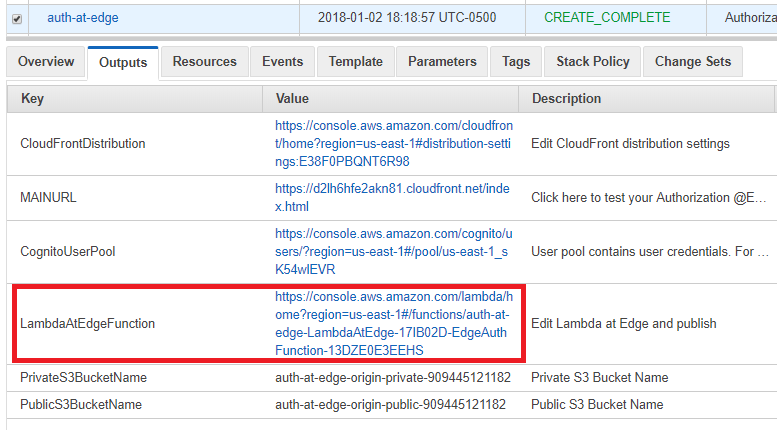Image resolution: width=777 pixels, height=430 pixels.
Task: Open the Stack Policy tab
Action: (x=593, y=61)
